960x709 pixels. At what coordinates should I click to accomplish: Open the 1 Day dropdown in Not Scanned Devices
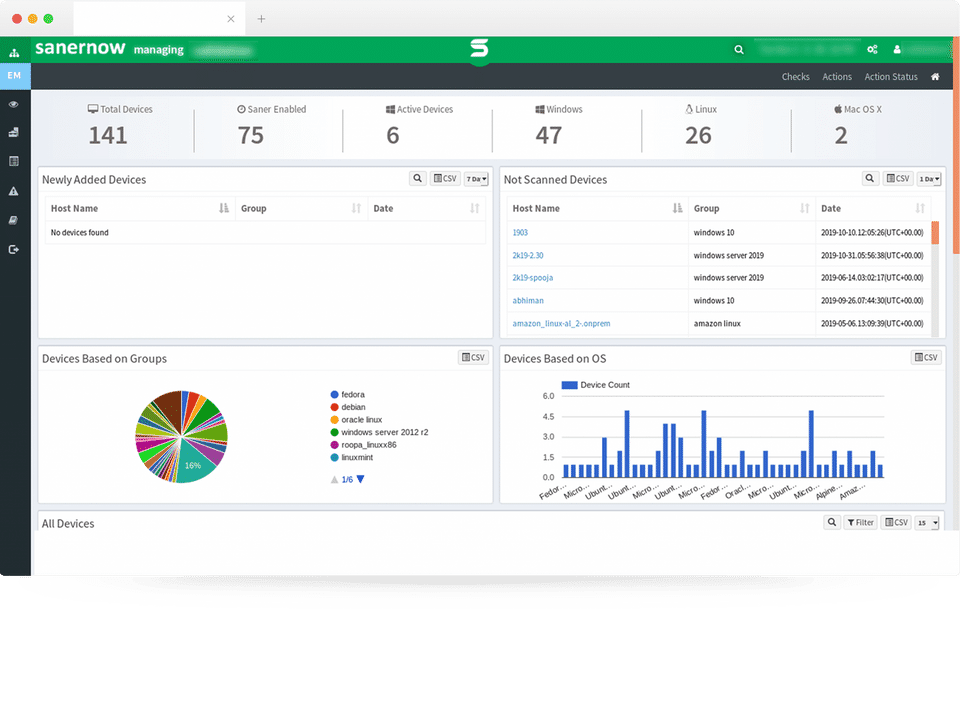pos(929,179)
